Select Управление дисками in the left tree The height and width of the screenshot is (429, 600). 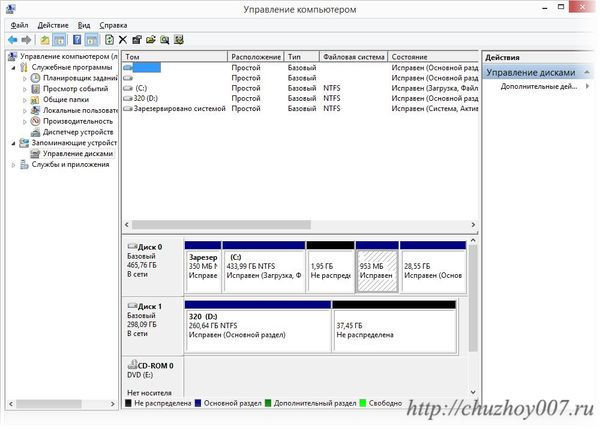(78, 154)
